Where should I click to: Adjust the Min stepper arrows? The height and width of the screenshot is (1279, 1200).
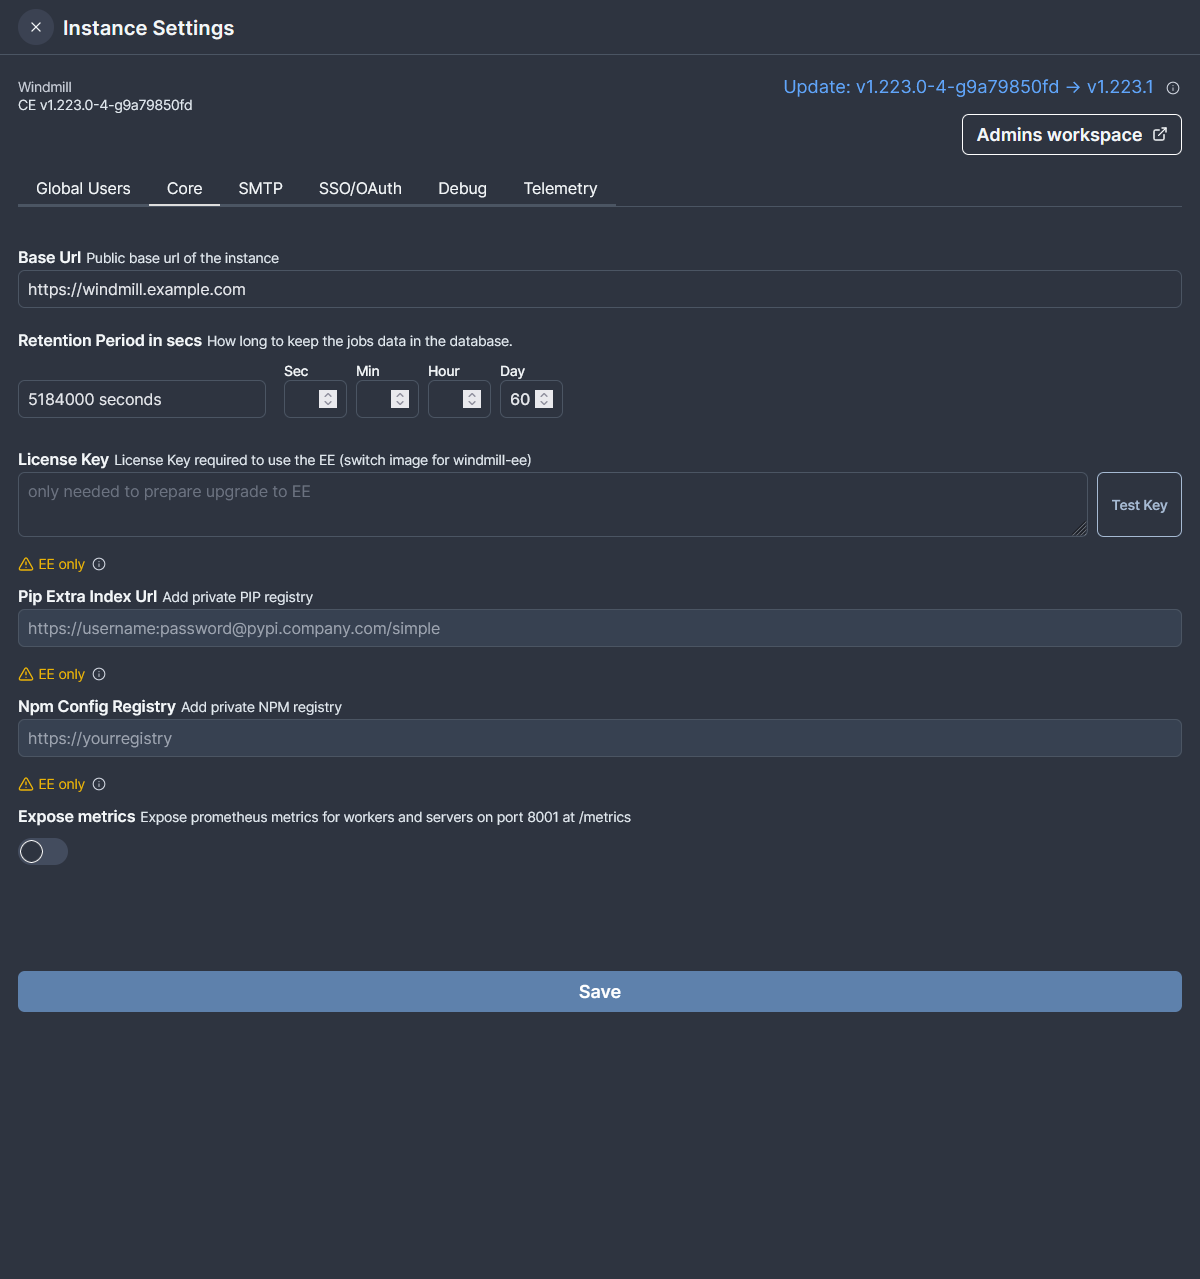[399, 399]
